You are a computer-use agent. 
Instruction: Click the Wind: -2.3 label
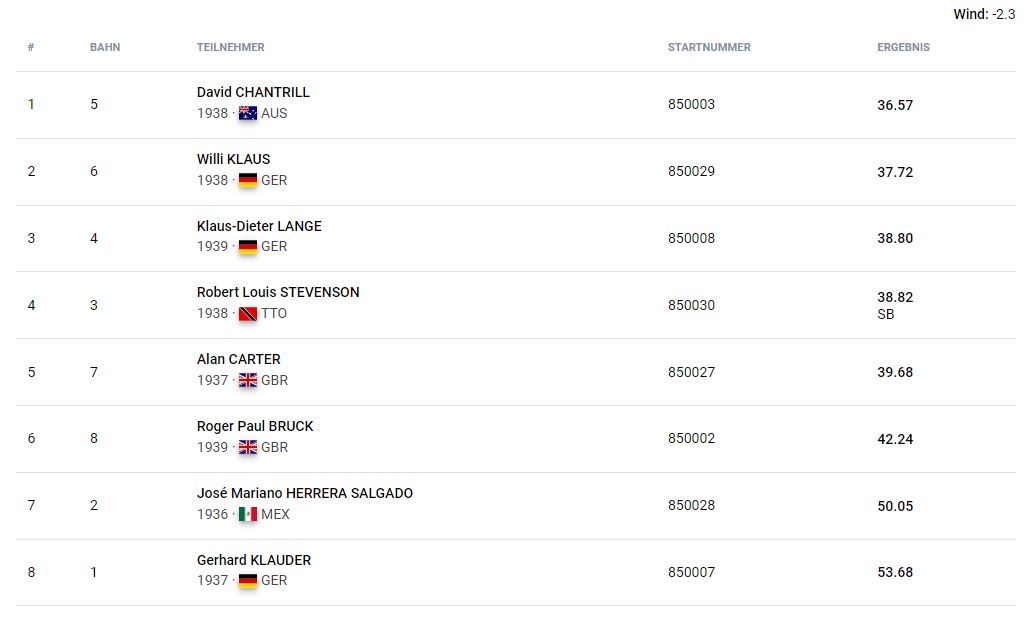point(984,14)
